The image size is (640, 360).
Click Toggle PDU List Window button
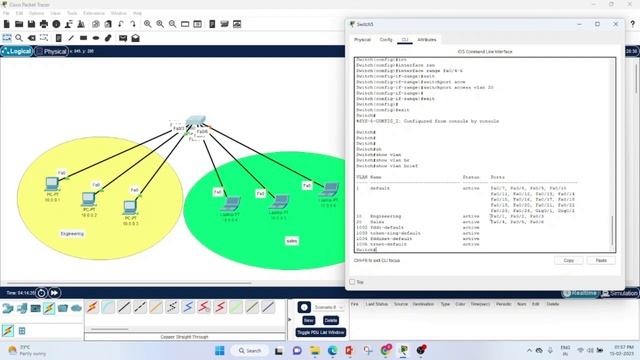coord(321,332)
